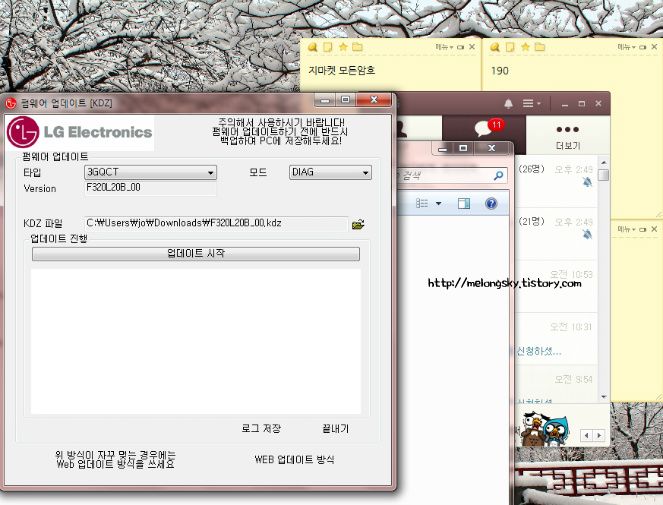Click KDZ 파일 path field

pos(216,223)
